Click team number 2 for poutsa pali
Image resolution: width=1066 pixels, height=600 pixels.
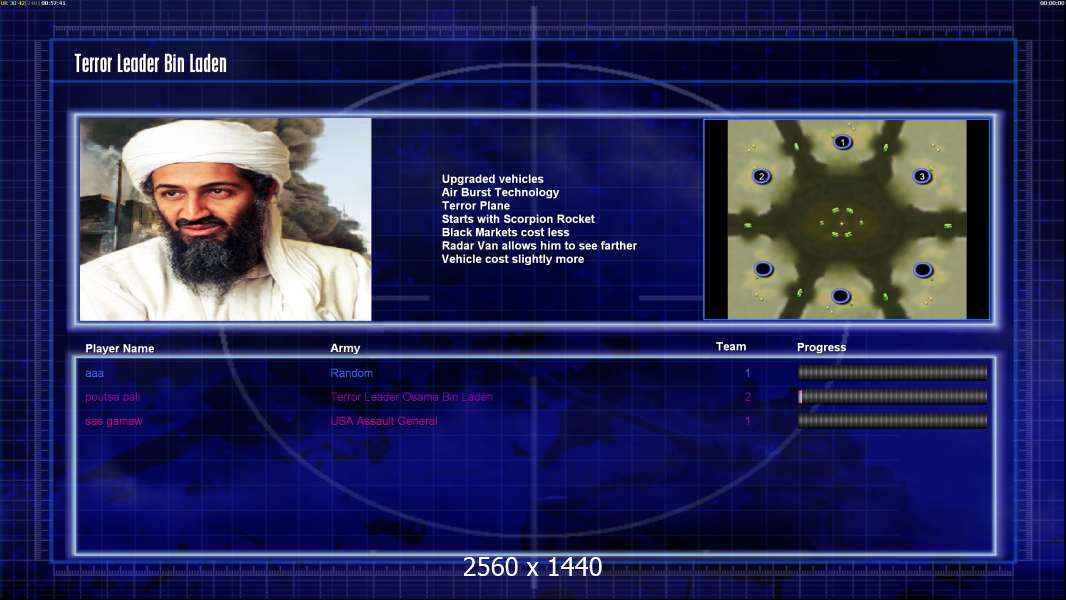pyautogui.click(x=747, y=397)
